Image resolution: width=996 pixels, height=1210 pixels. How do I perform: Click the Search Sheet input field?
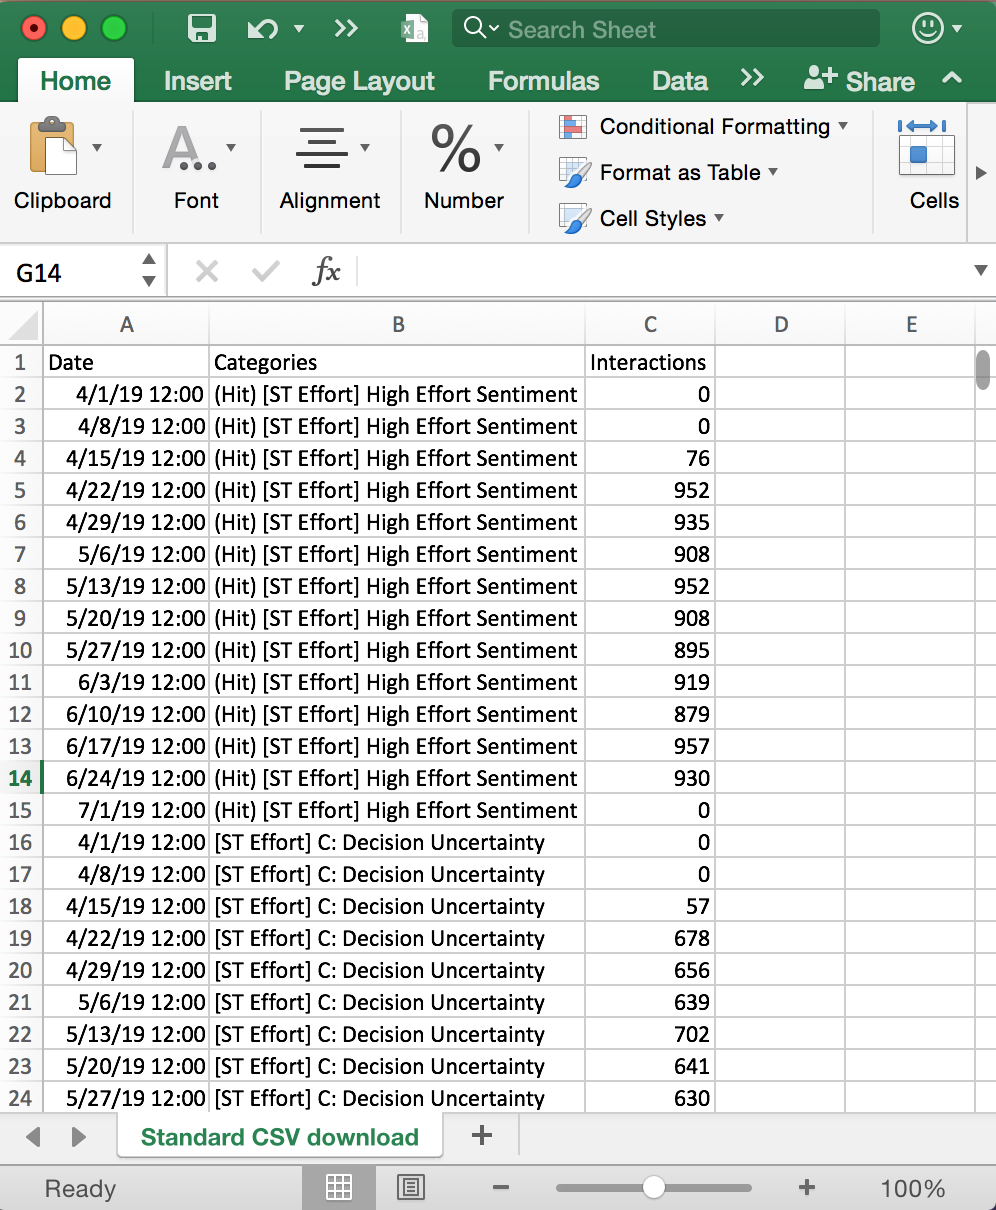point(680,29)
